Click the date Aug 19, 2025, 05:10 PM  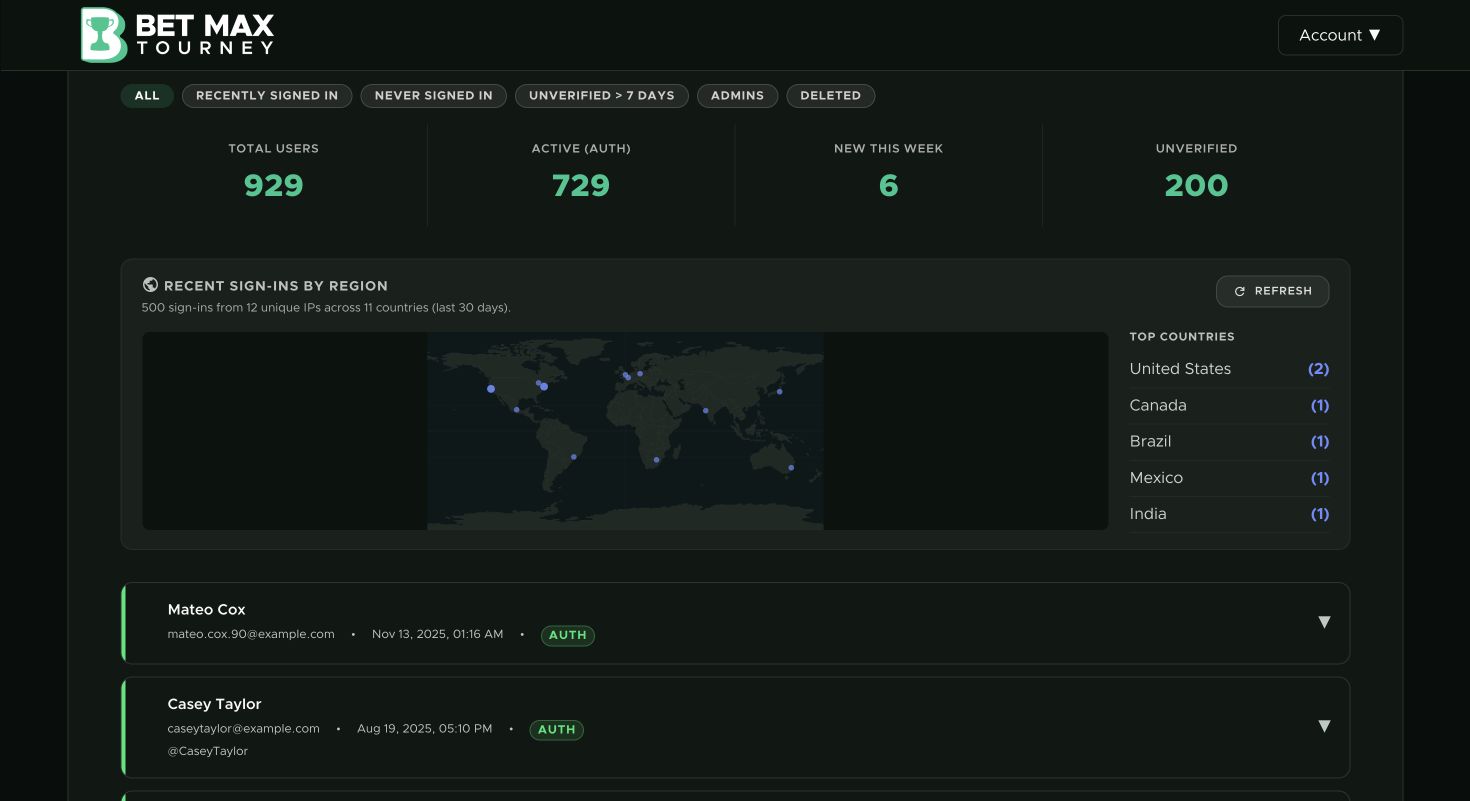coord(425,729)
